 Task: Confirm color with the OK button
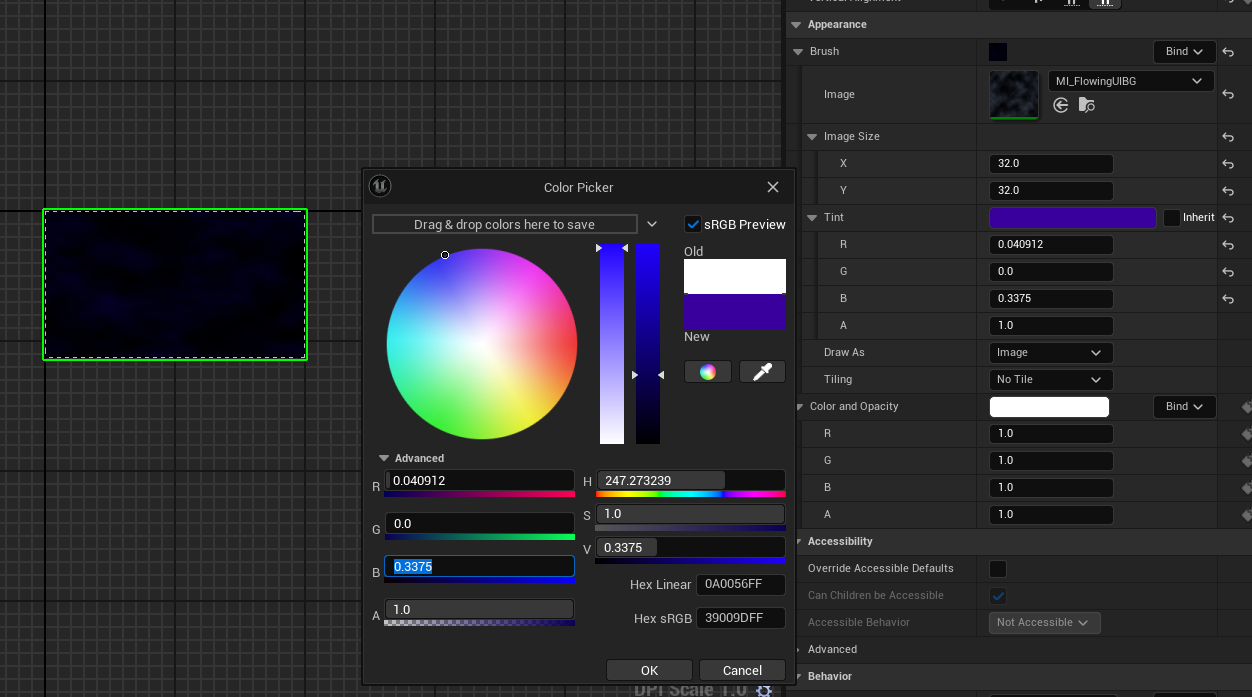pos(649,670)
